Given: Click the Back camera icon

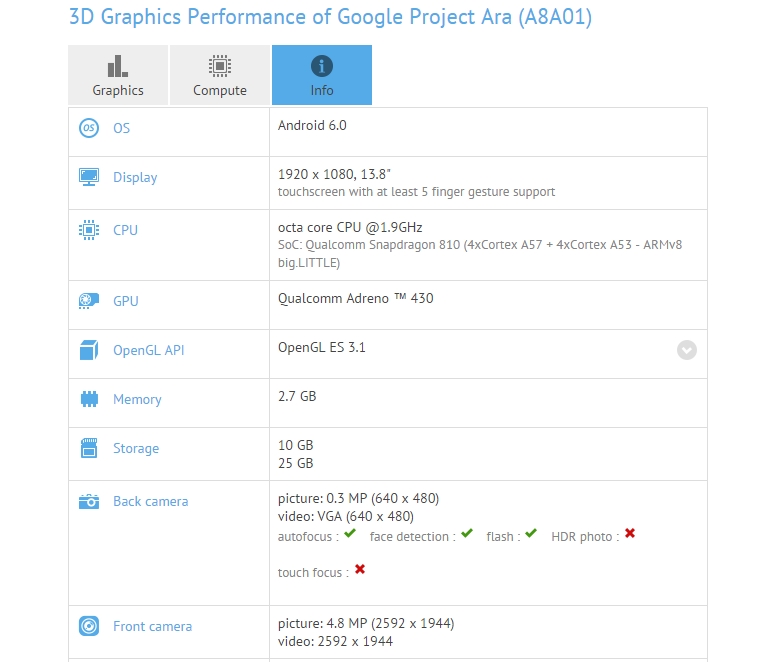Looking at the screenshot, I should coord(89,501).
